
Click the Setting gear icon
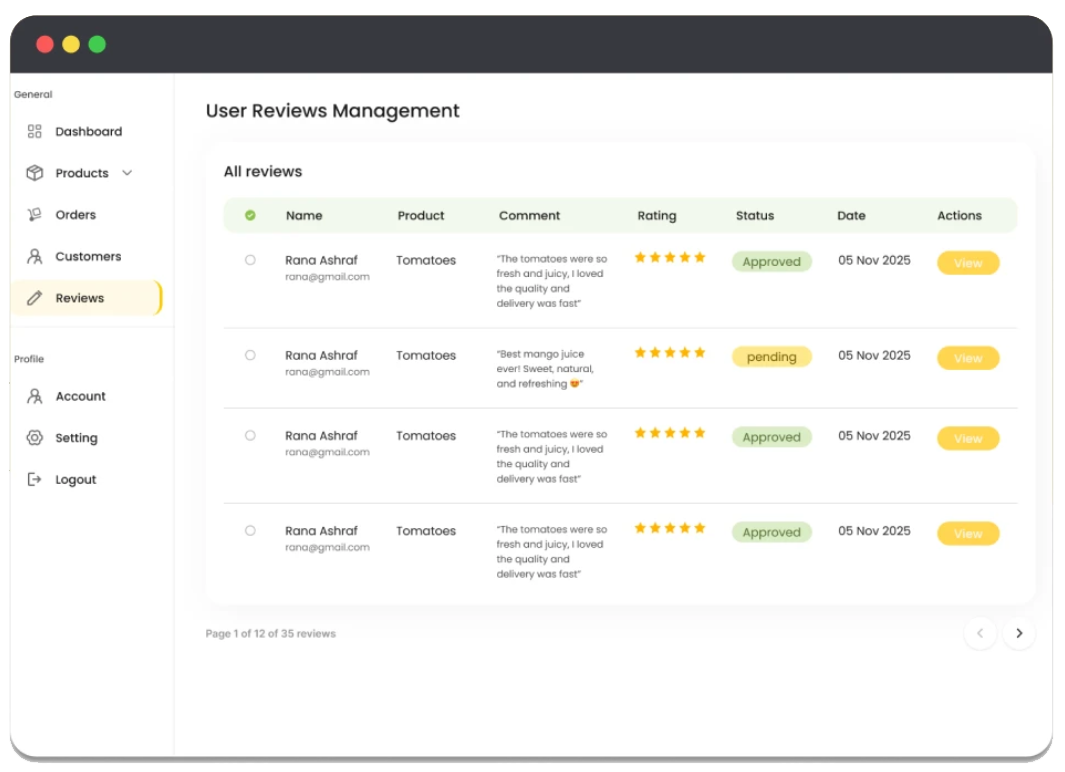(35, 438)
